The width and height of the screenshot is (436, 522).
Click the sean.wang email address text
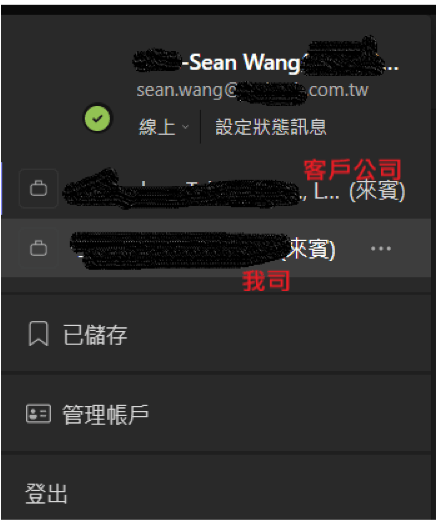[x=252, y=90]
